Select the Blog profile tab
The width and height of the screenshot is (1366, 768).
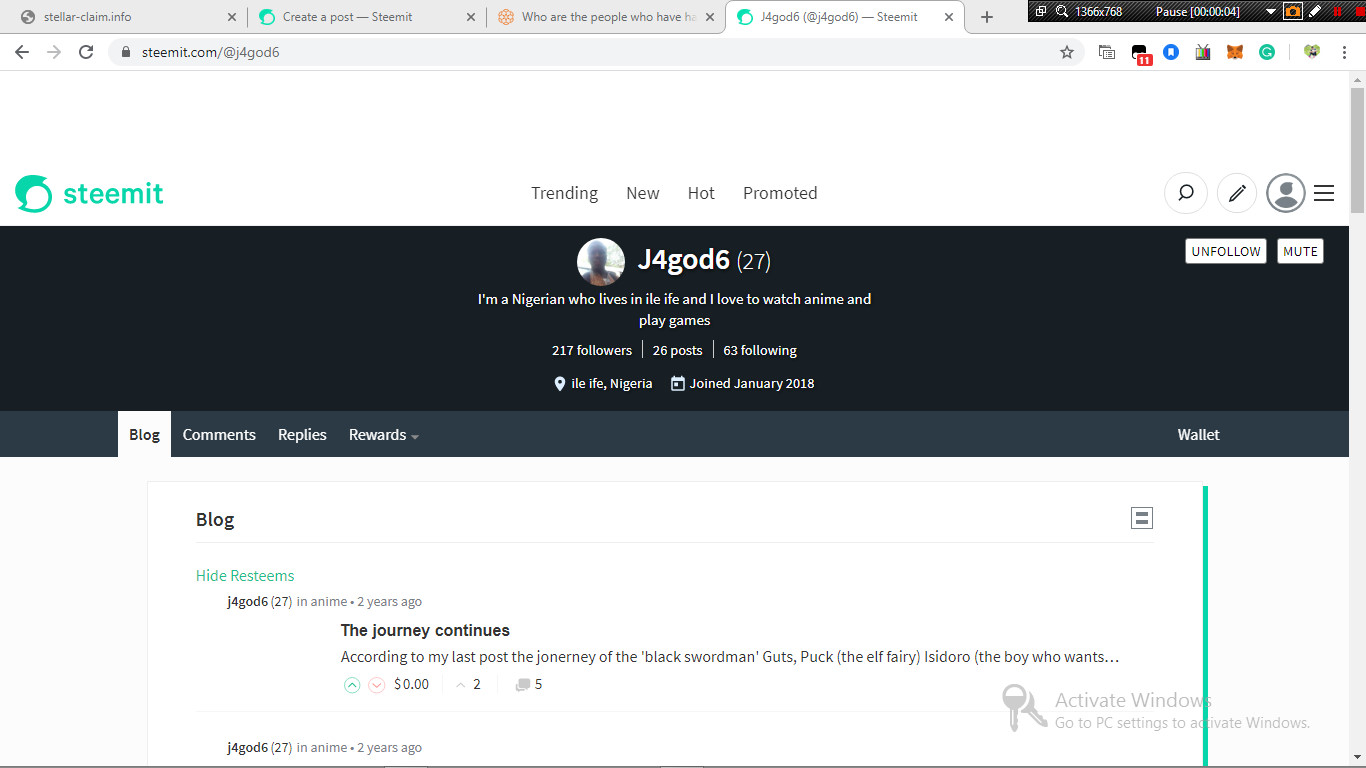[144, 435]
